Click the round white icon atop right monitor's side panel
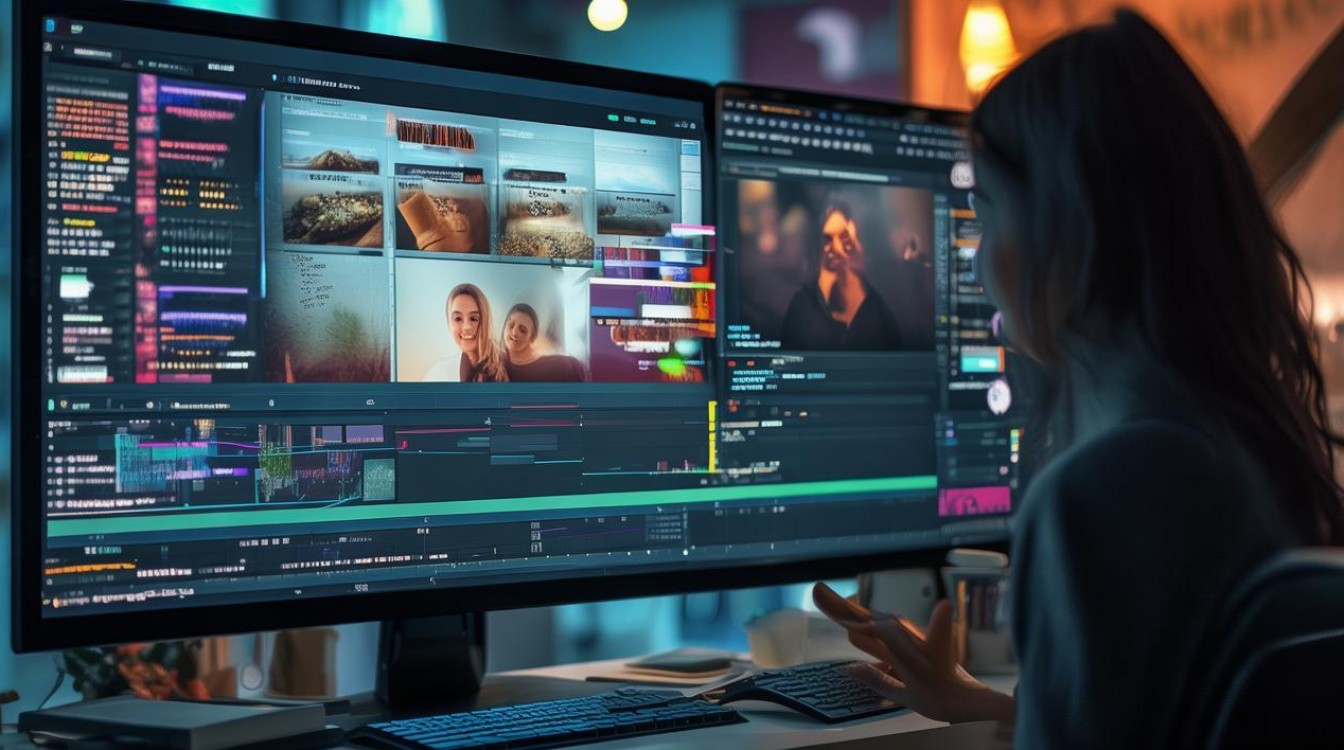The height and width of the screenshot is (750, 1344). pos(961,174)
